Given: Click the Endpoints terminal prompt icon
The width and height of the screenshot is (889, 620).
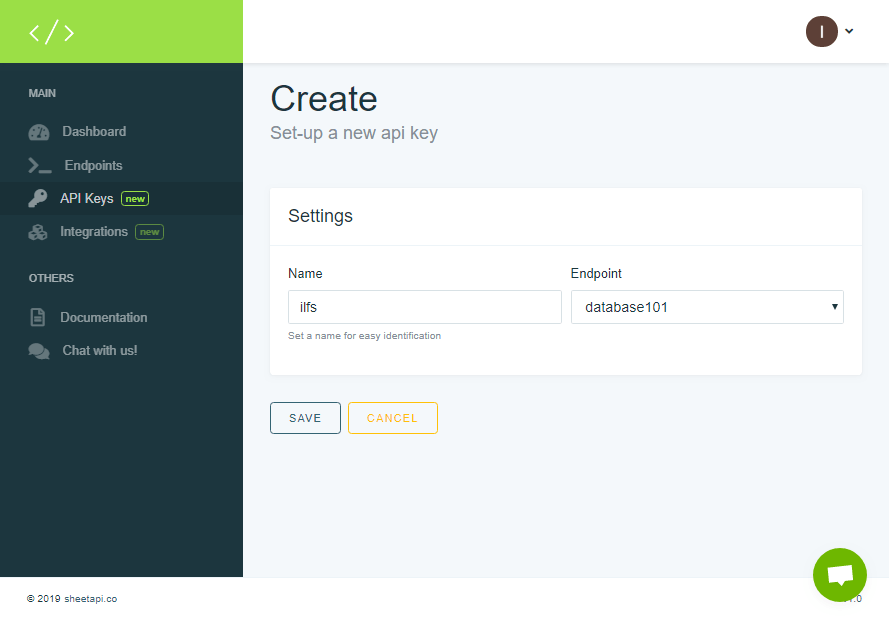Looking at the screenshot, I should pyautogui.click(x=40, y=165).
